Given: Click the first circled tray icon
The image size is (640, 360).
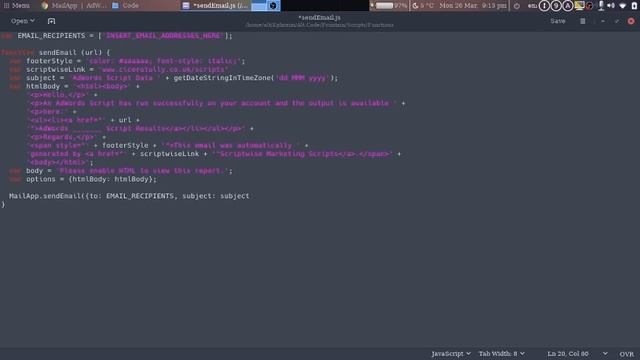Looking at the screenshot, I should [544, 6].
